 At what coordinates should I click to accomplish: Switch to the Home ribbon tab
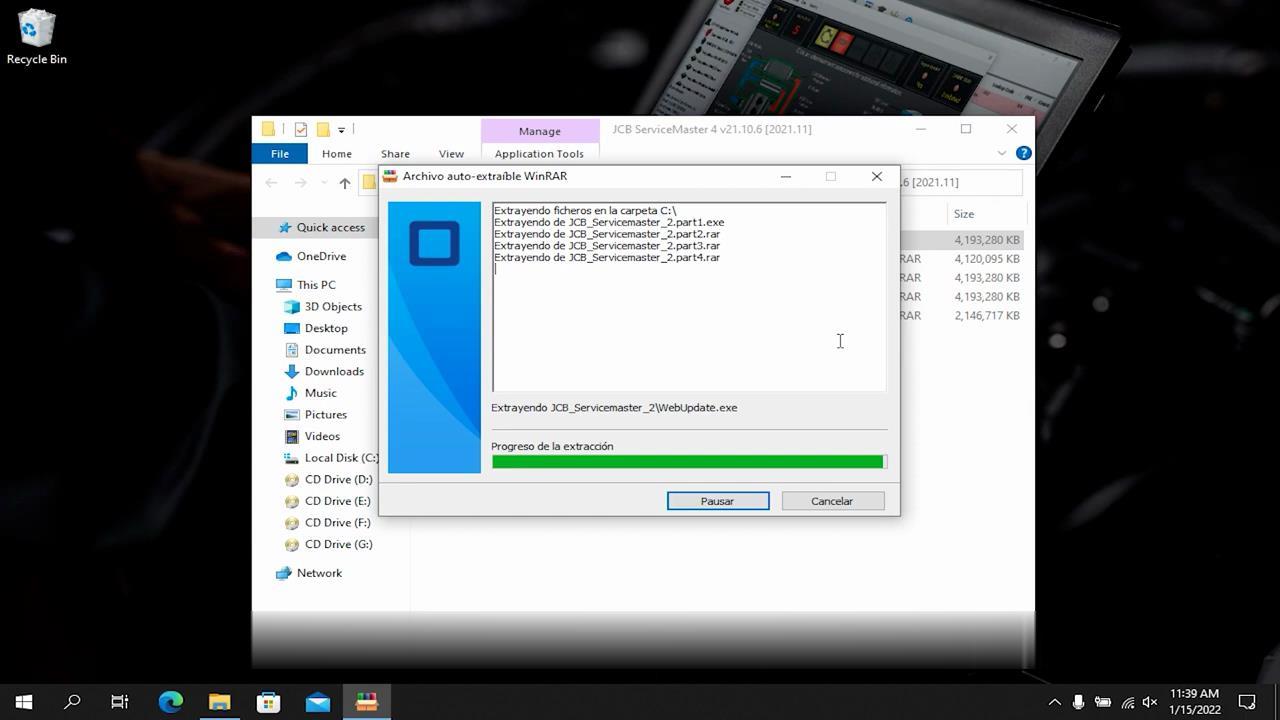click(x=336, y=154)
